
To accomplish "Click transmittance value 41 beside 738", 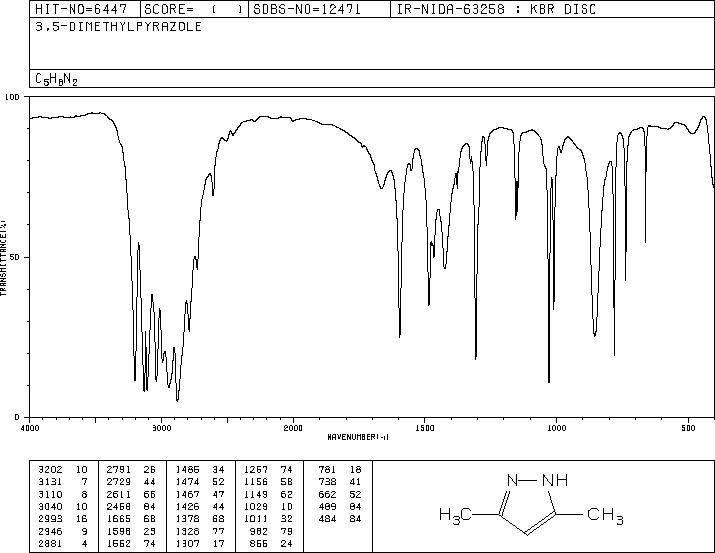I will [x=355, y=482].
